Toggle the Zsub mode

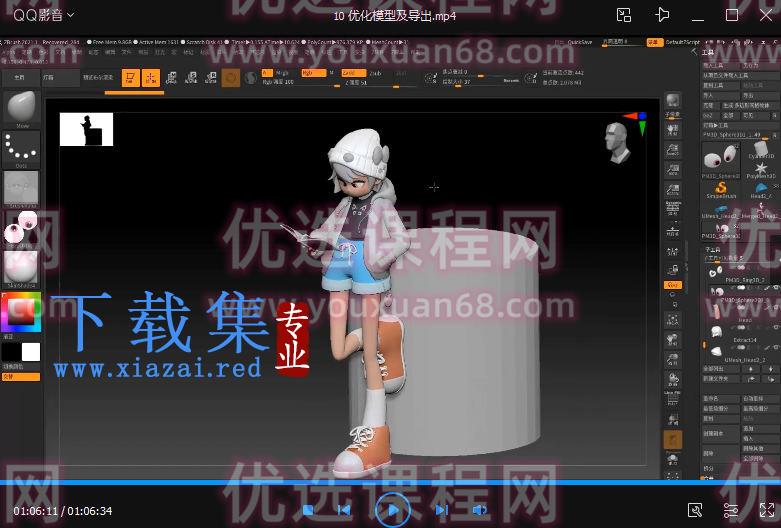tap(376, 73)
